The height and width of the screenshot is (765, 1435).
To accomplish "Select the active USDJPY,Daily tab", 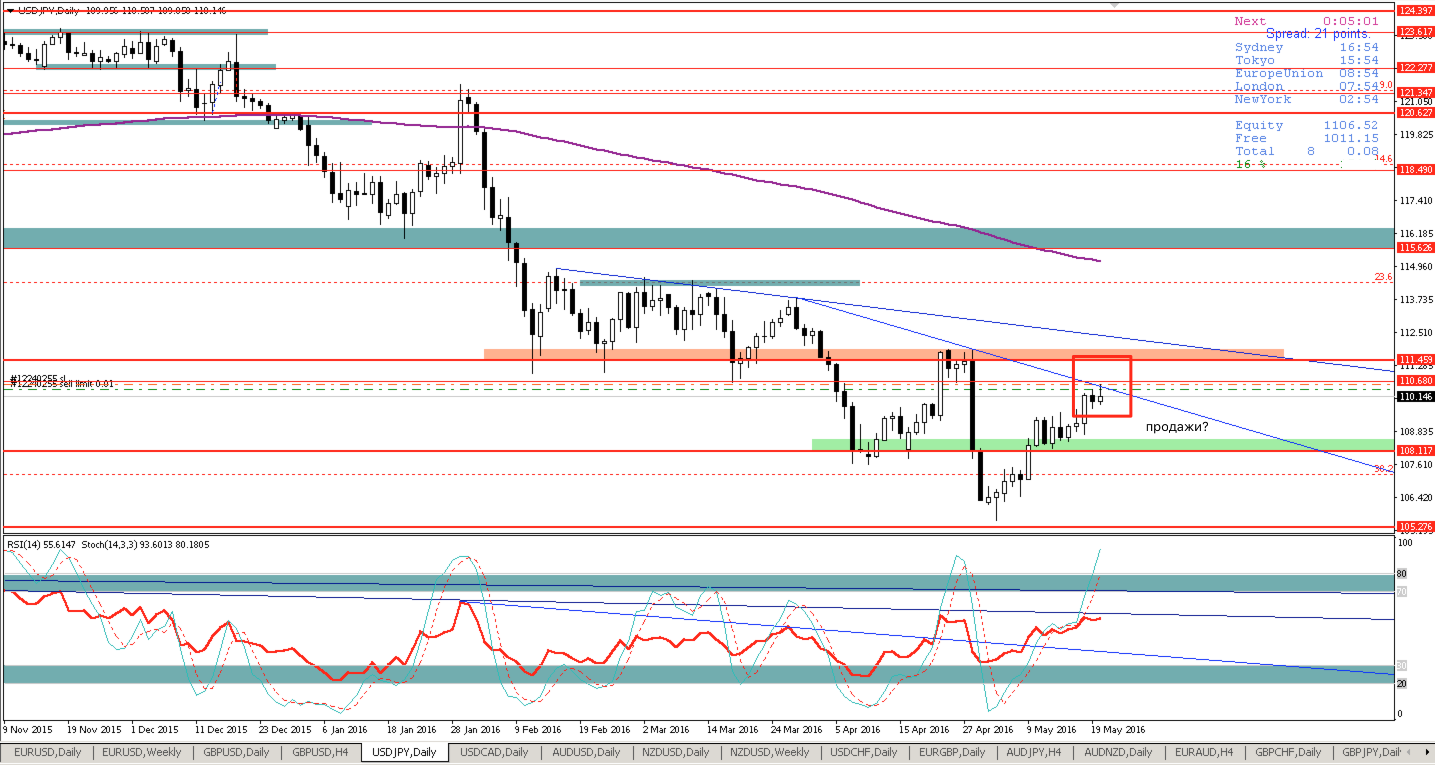I will 404,752.
